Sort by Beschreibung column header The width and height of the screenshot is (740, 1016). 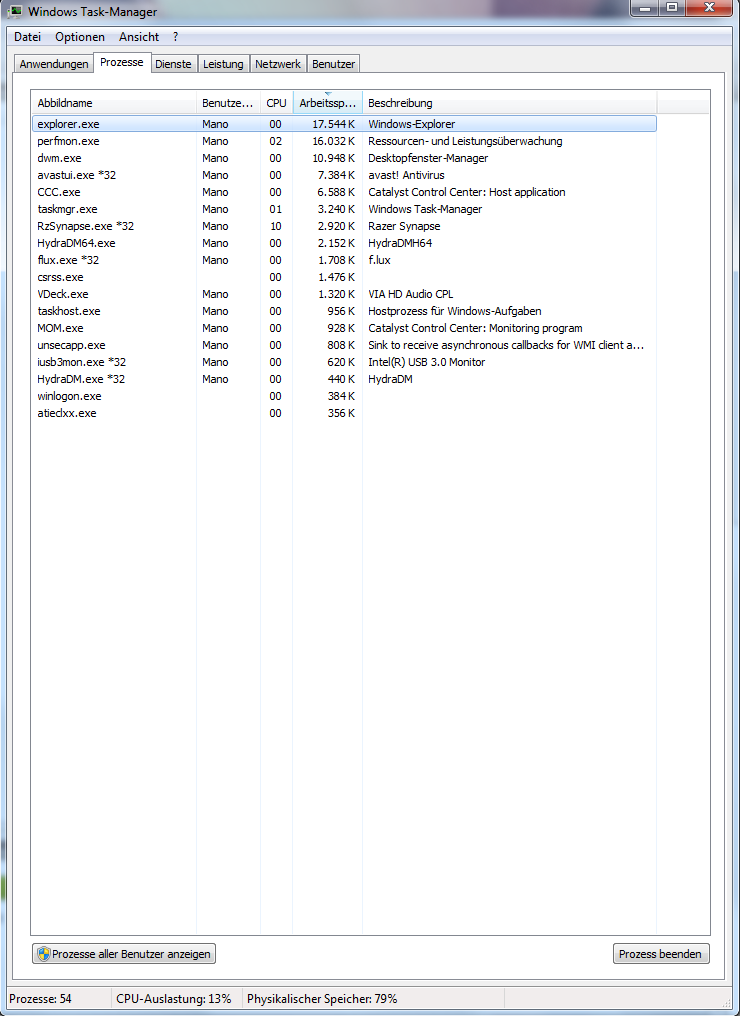click(510, 103)
